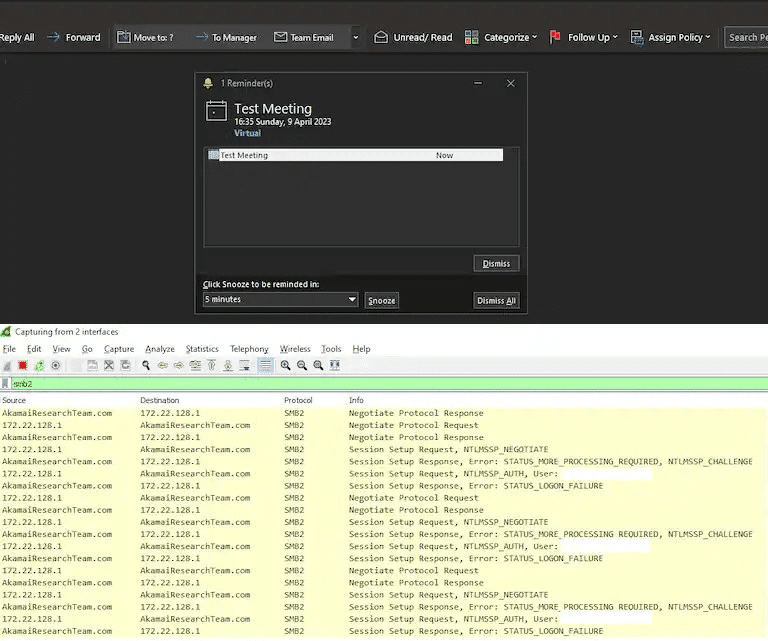Save the capture file in Wireshark toolbar
The height and width of the screenshot is (641, 768).
(92, 365)
